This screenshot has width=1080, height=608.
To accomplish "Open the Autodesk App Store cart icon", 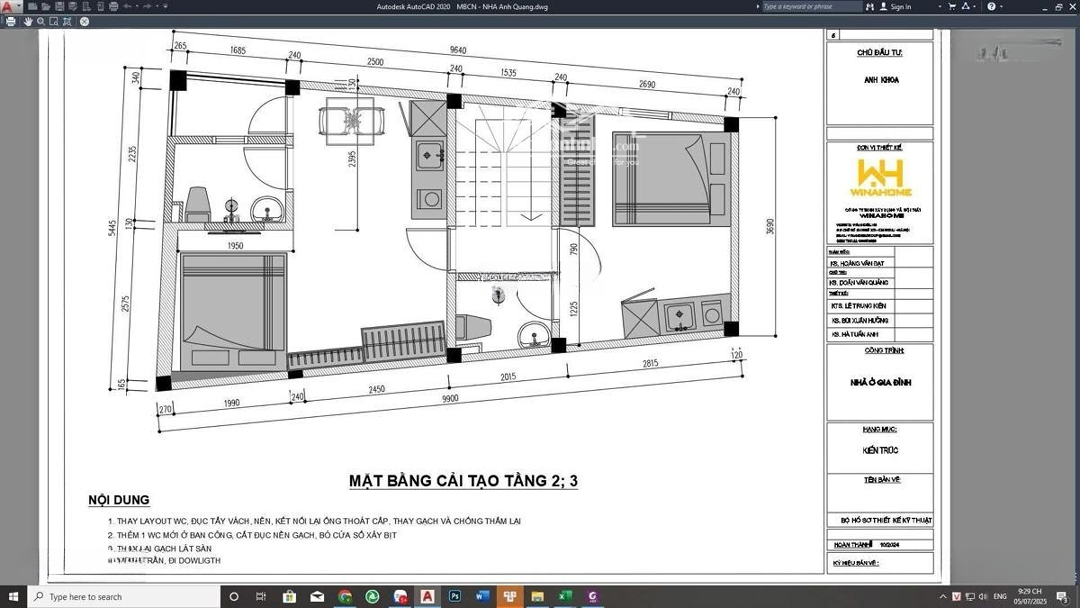I will click(x=952, y=7).
